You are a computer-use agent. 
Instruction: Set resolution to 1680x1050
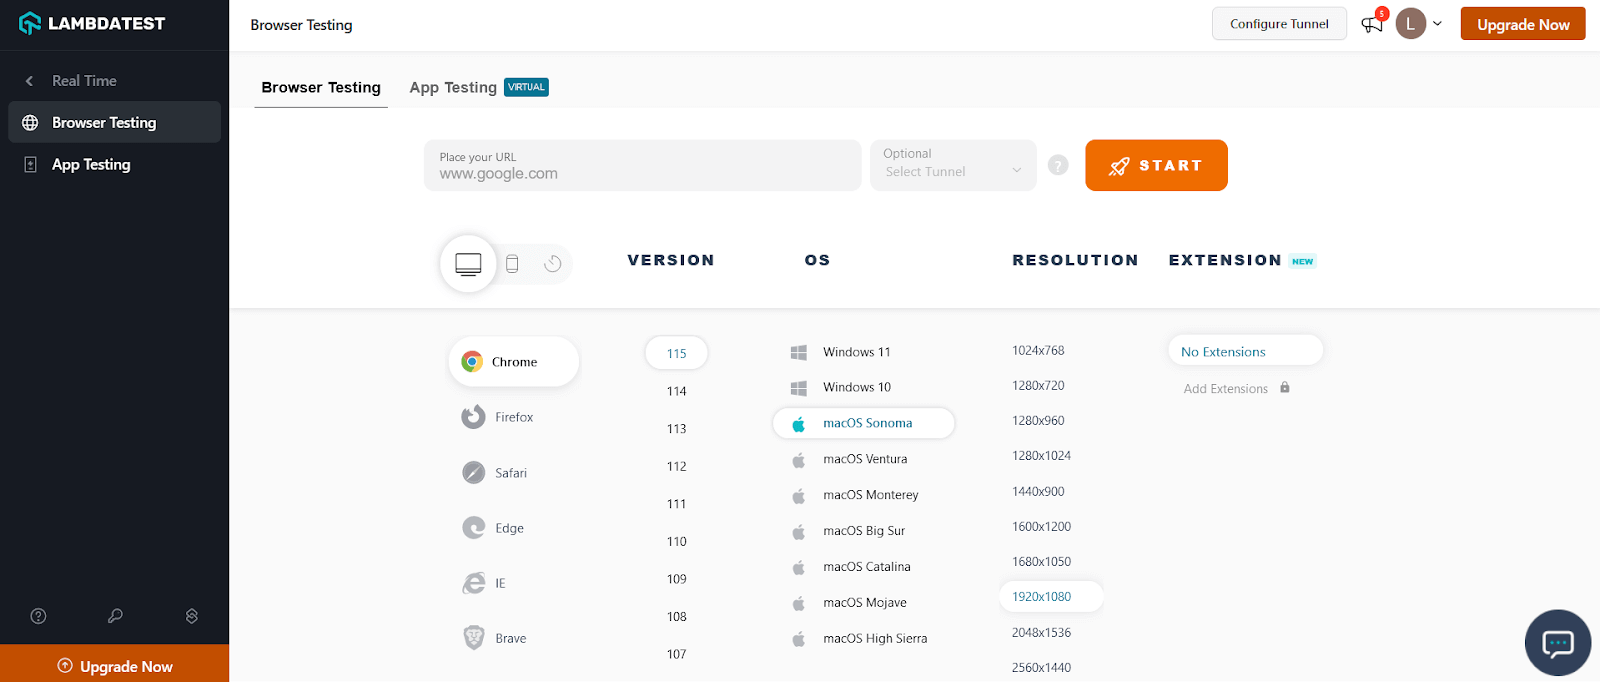pyautogui.click(x=1041, y=562)
